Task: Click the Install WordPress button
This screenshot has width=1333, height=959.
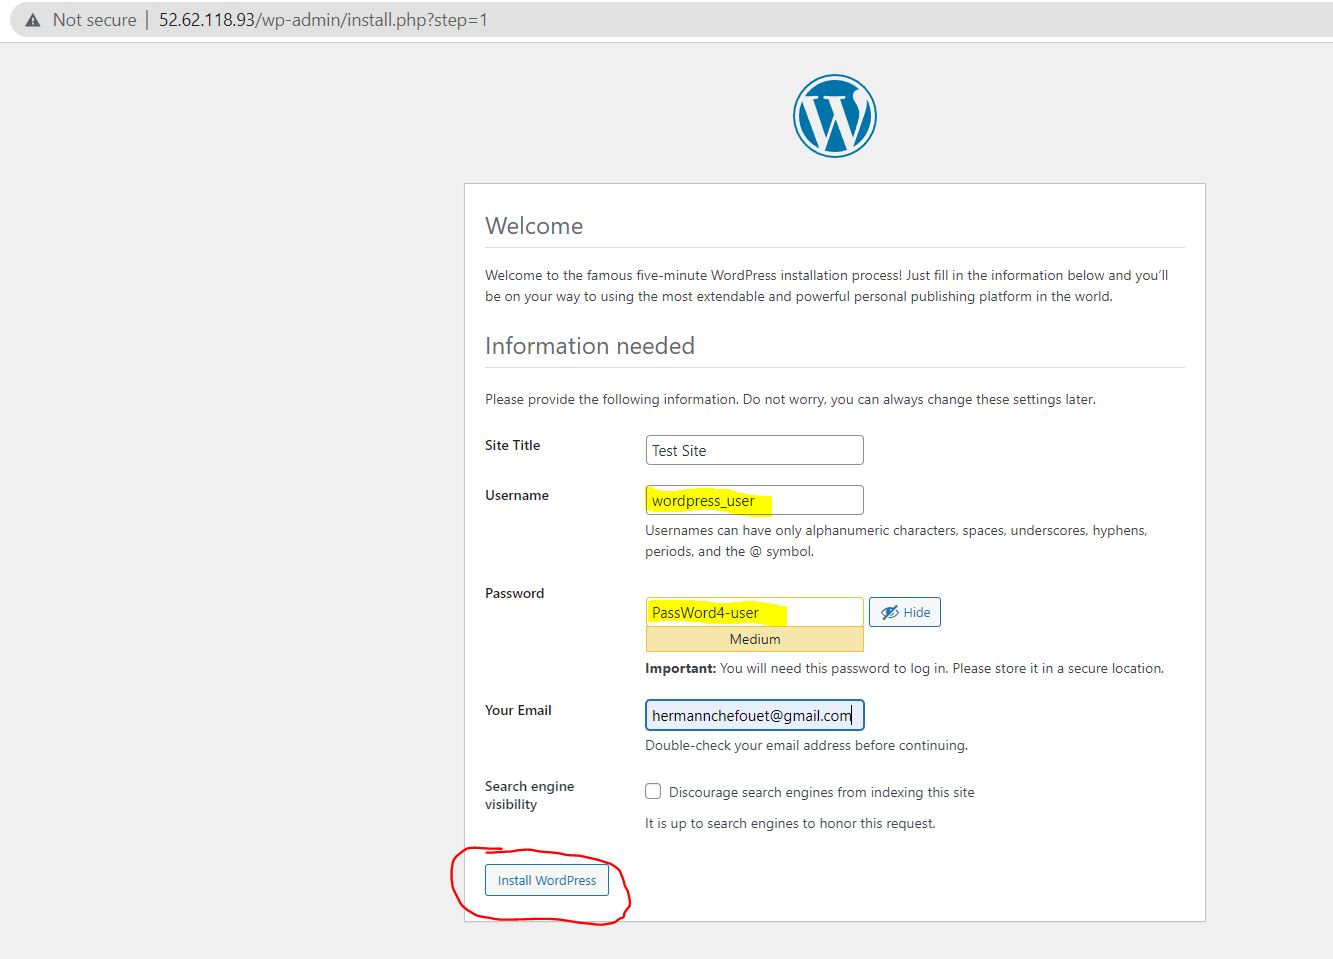Action: click(x=547, y=880)
